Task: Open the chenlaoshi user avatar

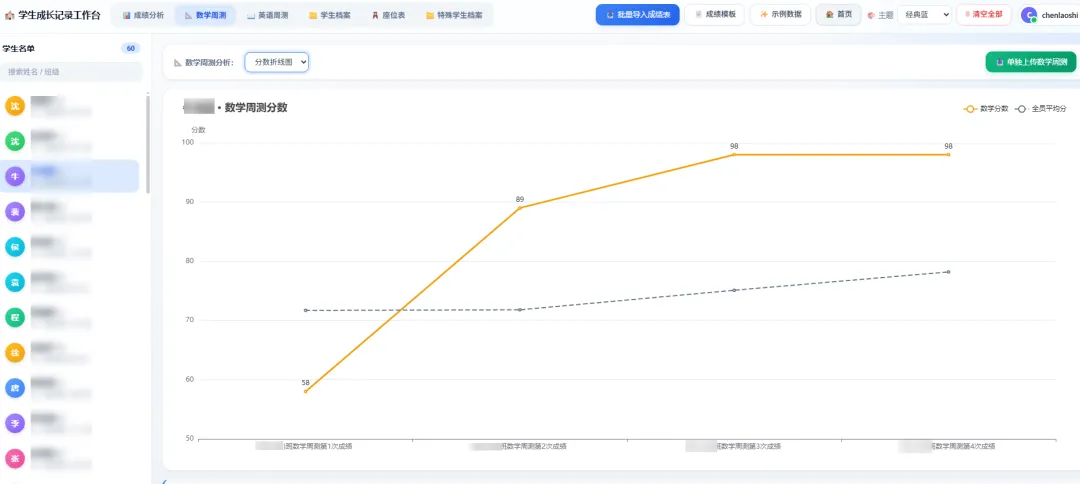Action: tap(1028, 15)
